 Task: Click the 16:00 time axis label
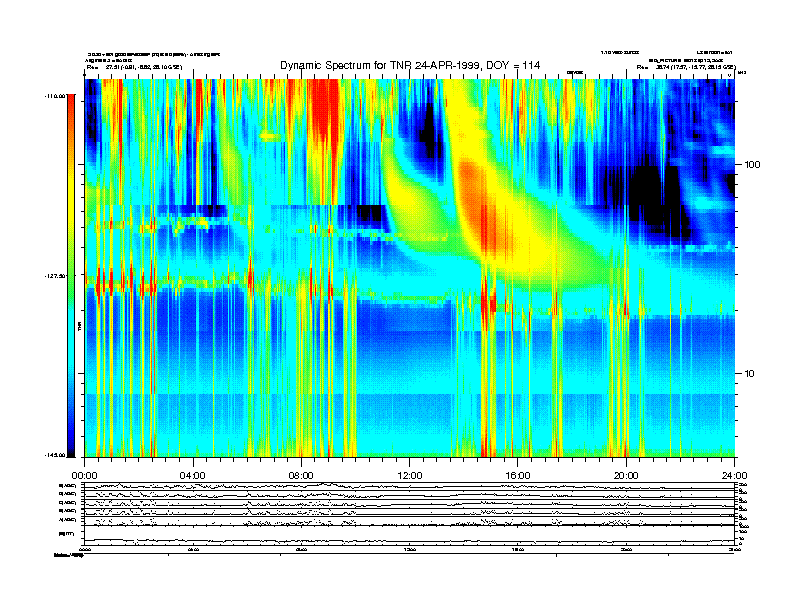tap(518, 476)
